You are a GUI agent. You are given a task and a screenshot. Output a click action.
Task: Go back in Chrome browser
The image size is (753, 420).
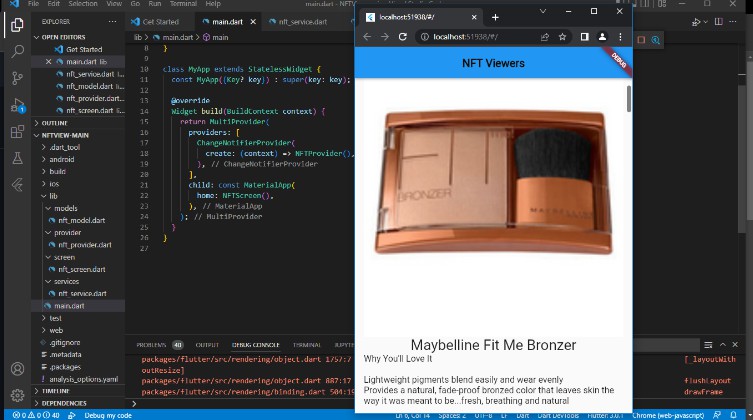(x=367, y=37)
